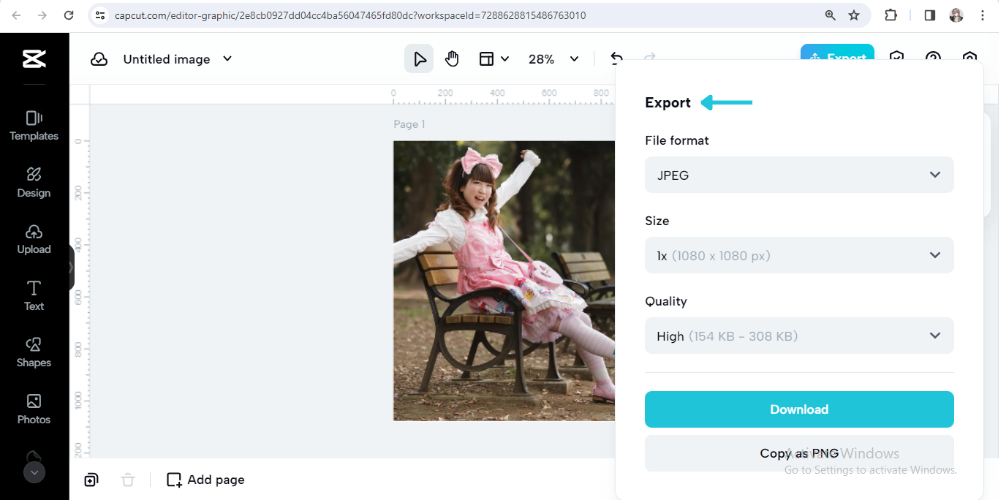Expand the Untitled image name menu
The height and width of the screenshot is (500, 1000).
point(227,59)
